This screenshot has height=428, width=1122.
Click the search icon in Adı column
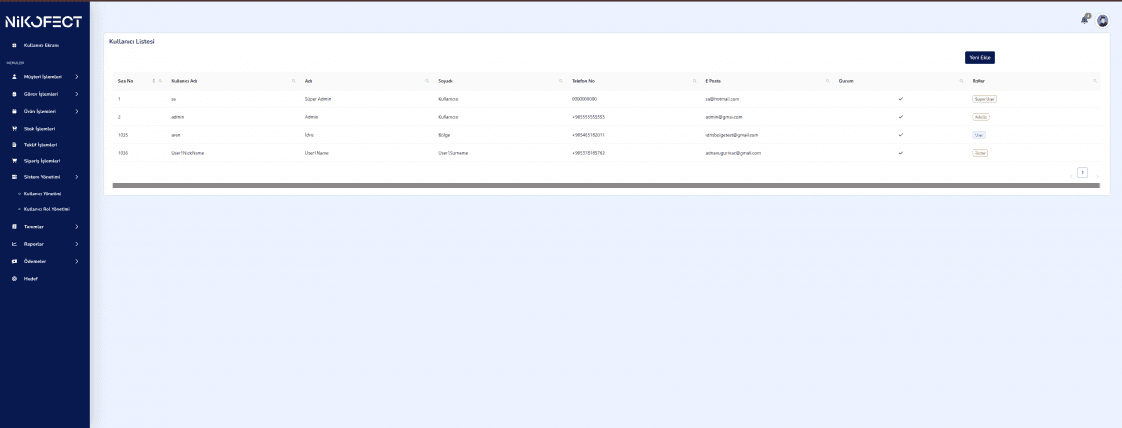tap(427, 81)
